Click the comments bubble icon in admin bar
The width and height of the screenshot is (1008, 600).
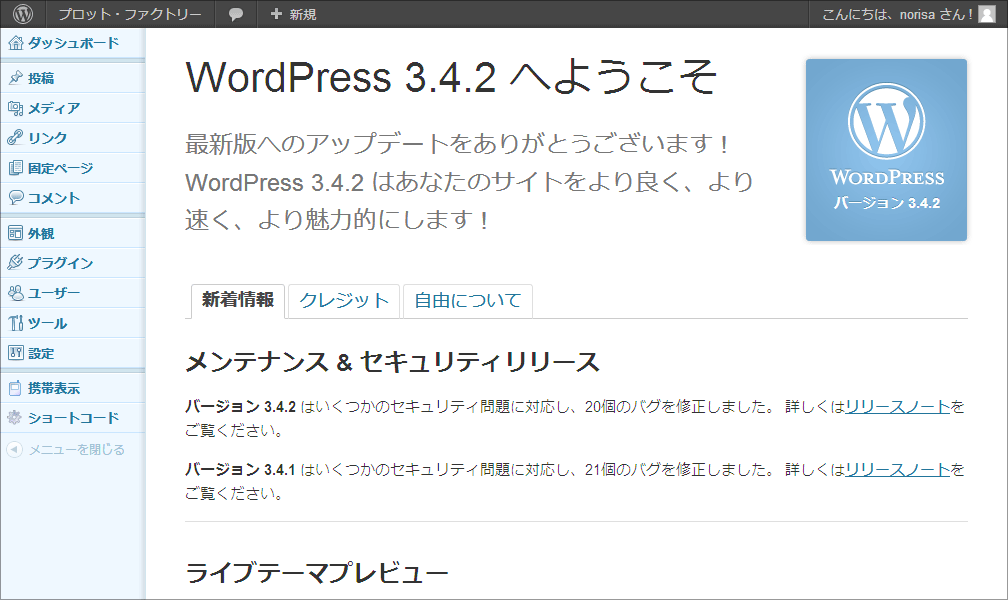click(x=236, y=14)
